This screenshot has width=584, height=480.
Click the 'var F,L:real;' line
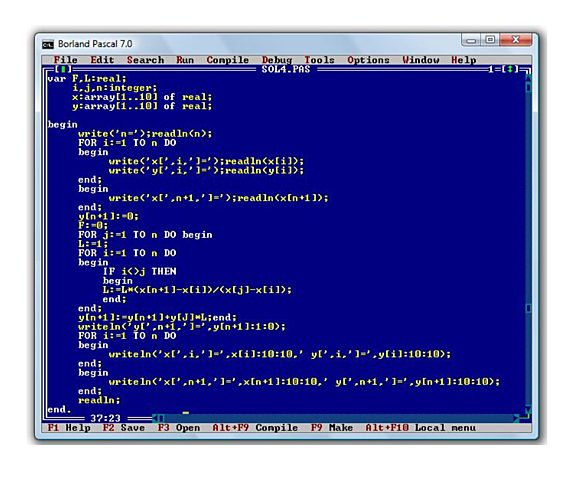87,79
